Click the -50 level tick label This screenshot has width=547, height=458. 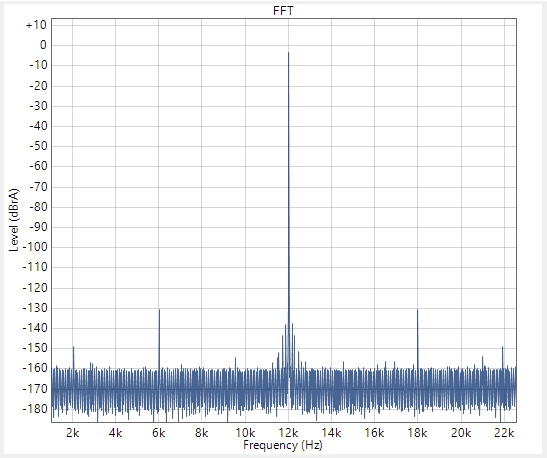click(x=38, y=146)
